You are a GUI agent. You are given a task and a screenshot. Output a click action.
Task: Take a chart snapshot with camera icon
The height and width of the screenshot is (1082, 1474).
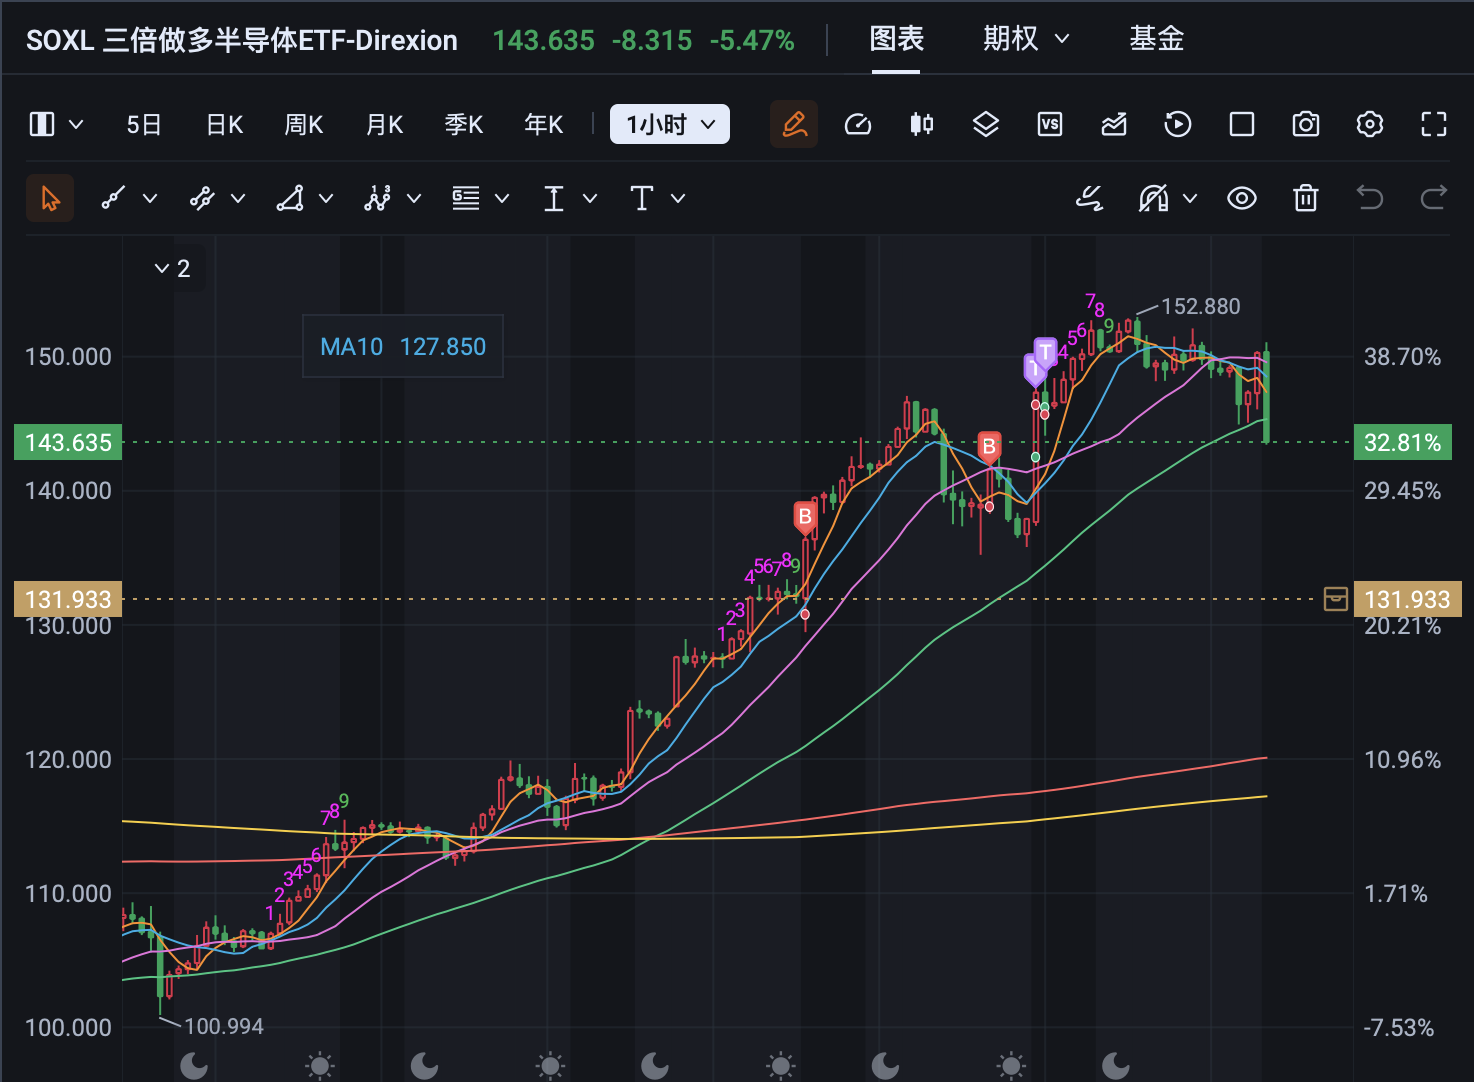1306,124
